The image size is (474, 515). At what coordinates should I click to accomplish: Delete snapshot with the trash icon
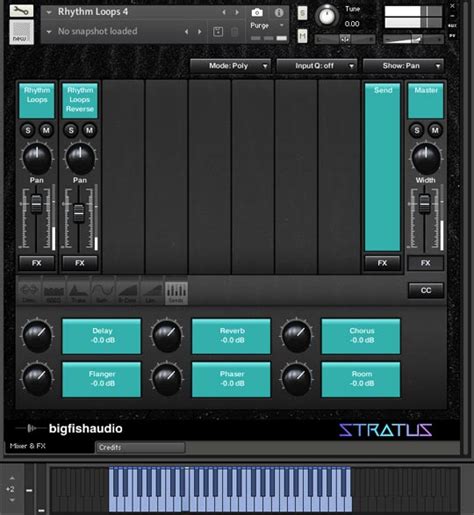click(235, 32)
